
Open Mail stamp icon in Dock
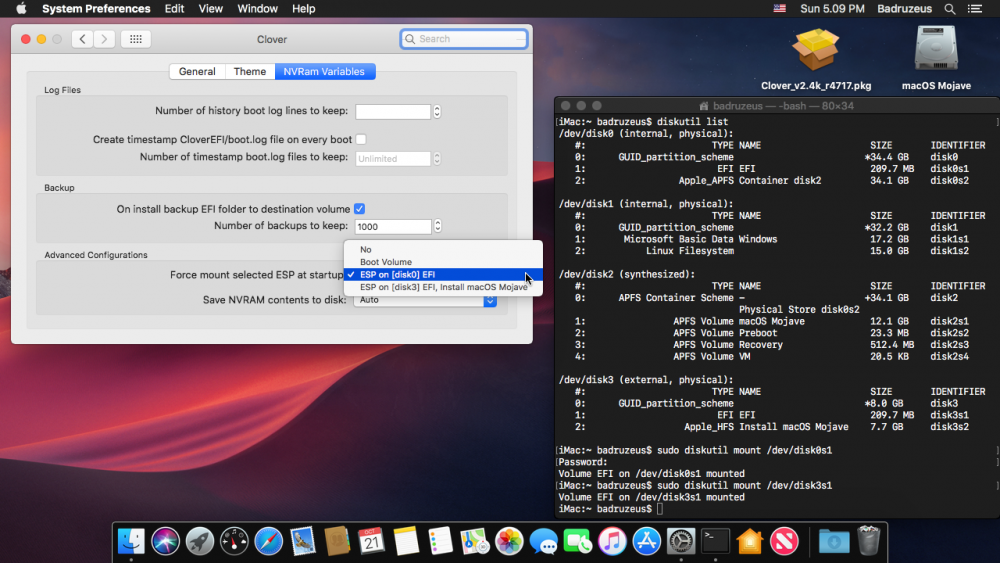(x=303, y=541)
